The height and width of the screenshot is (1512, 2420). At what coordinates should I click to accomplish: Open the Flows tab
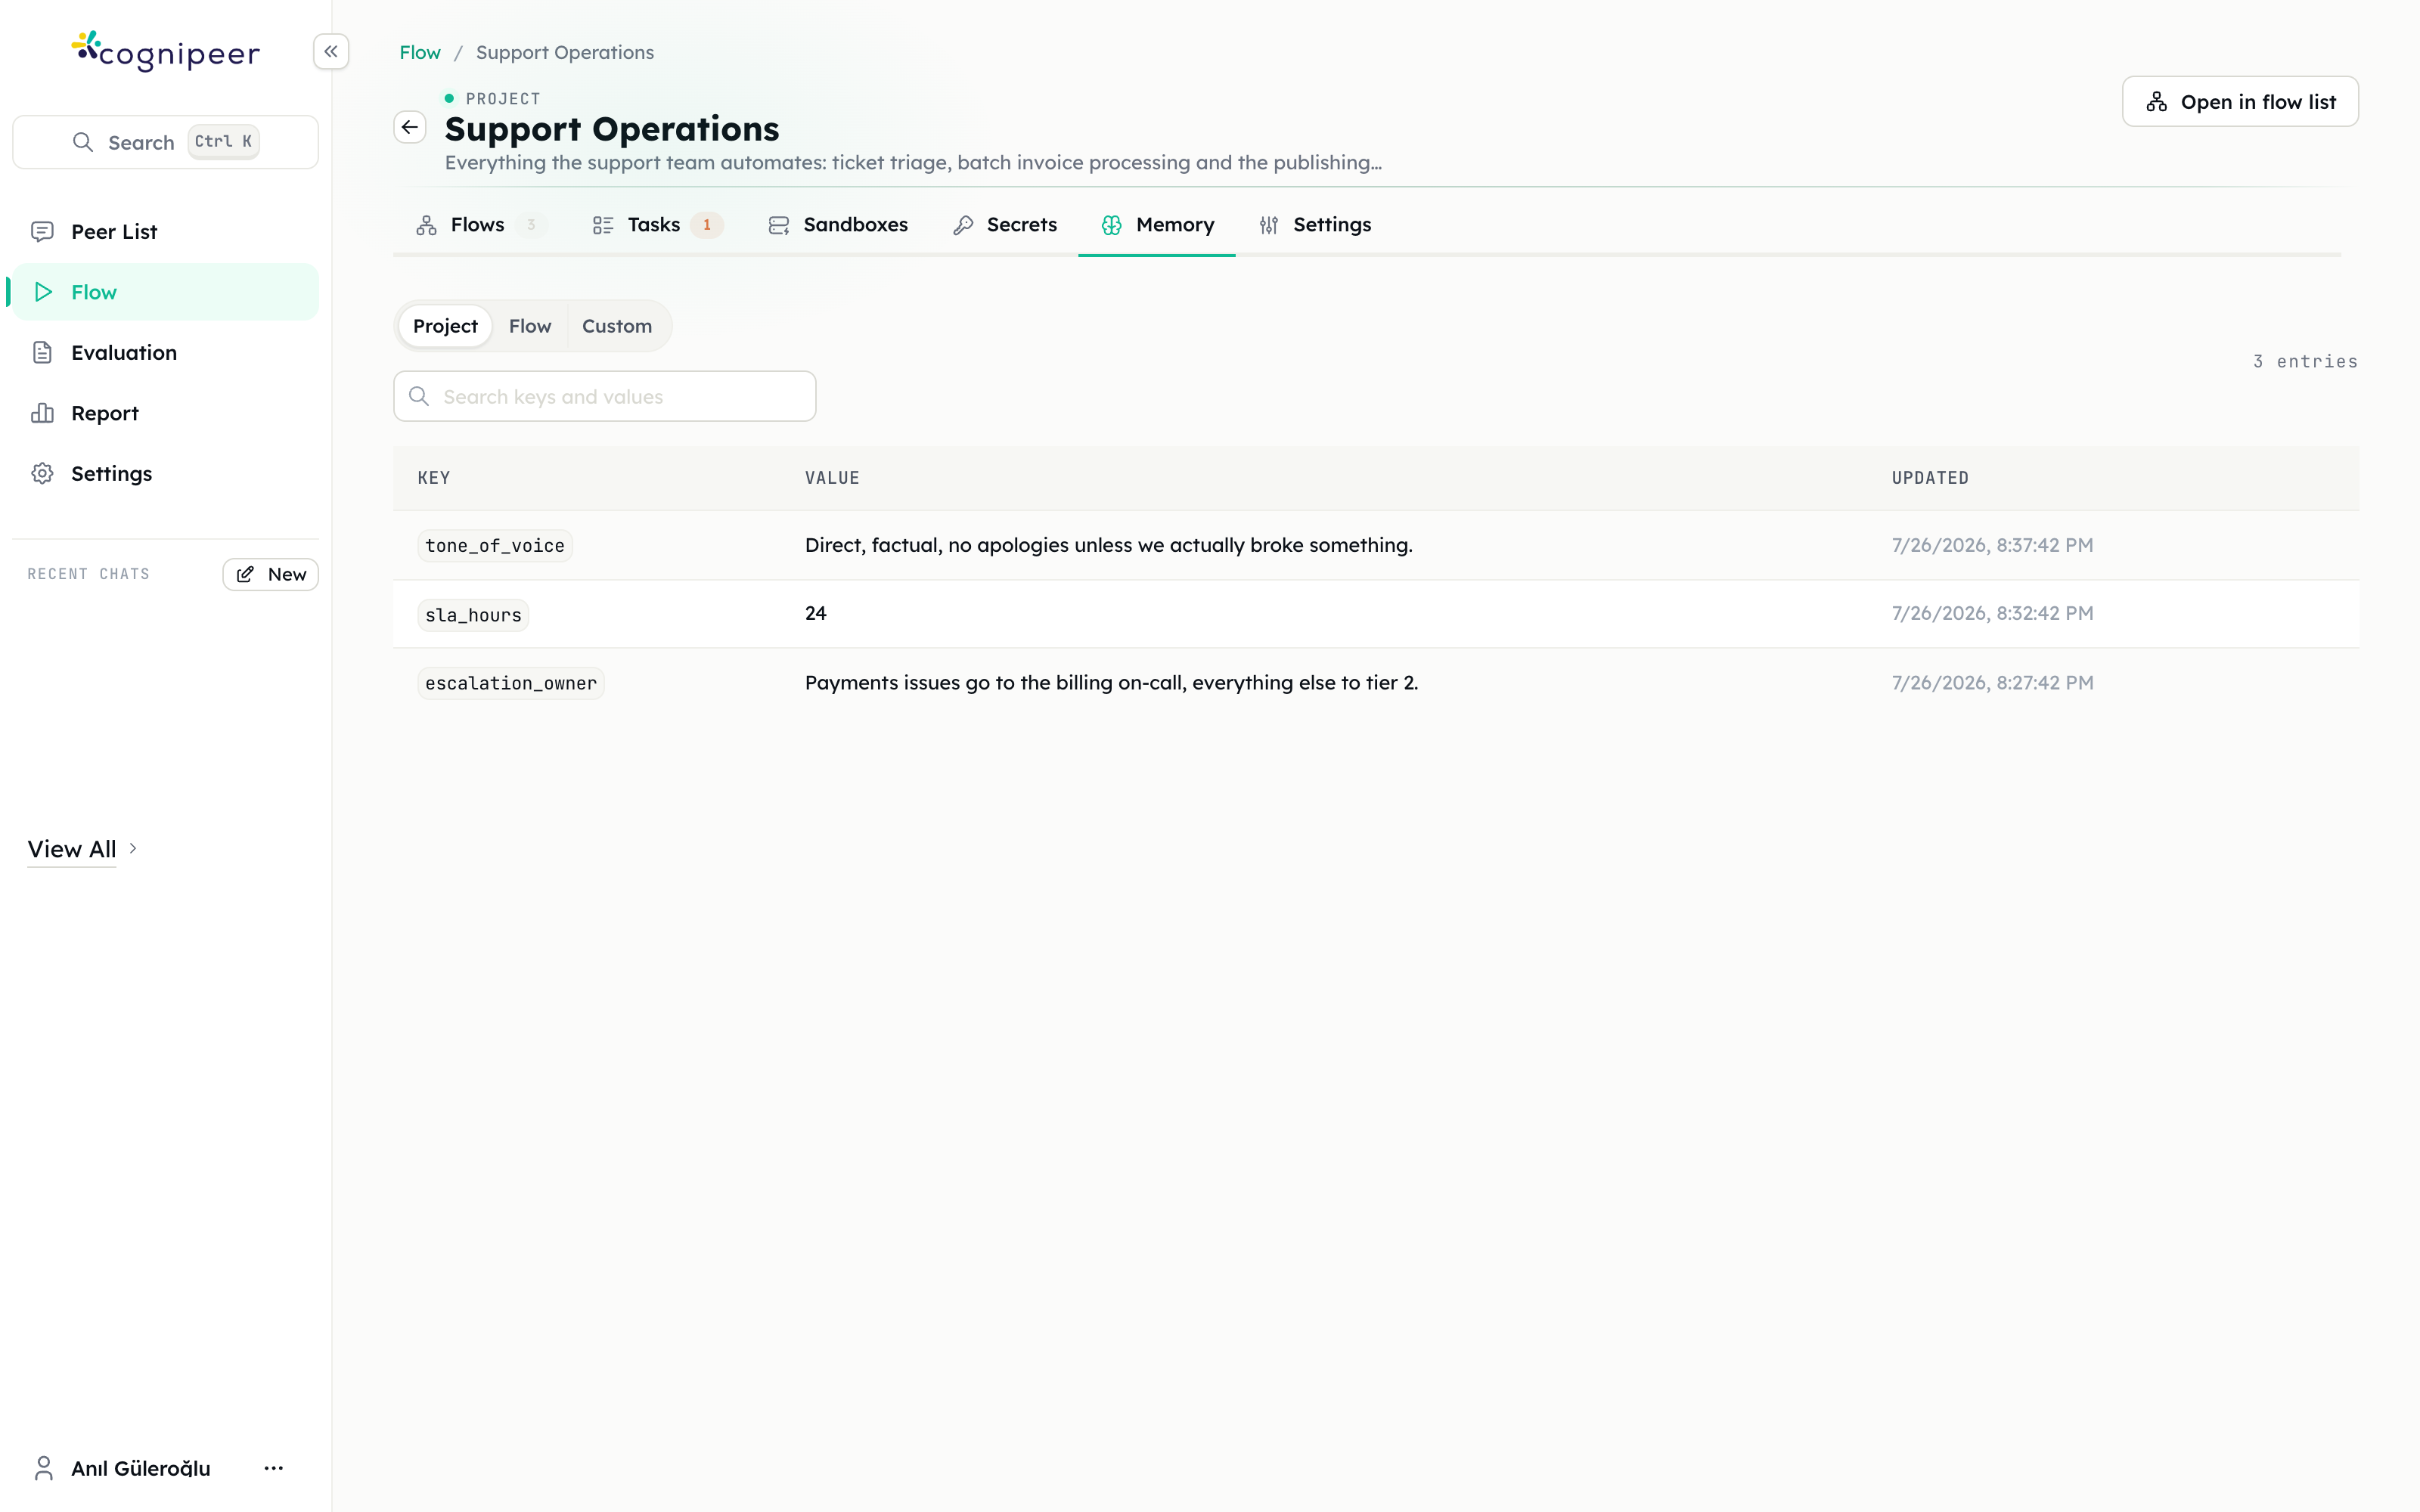(x=479, y=225)
